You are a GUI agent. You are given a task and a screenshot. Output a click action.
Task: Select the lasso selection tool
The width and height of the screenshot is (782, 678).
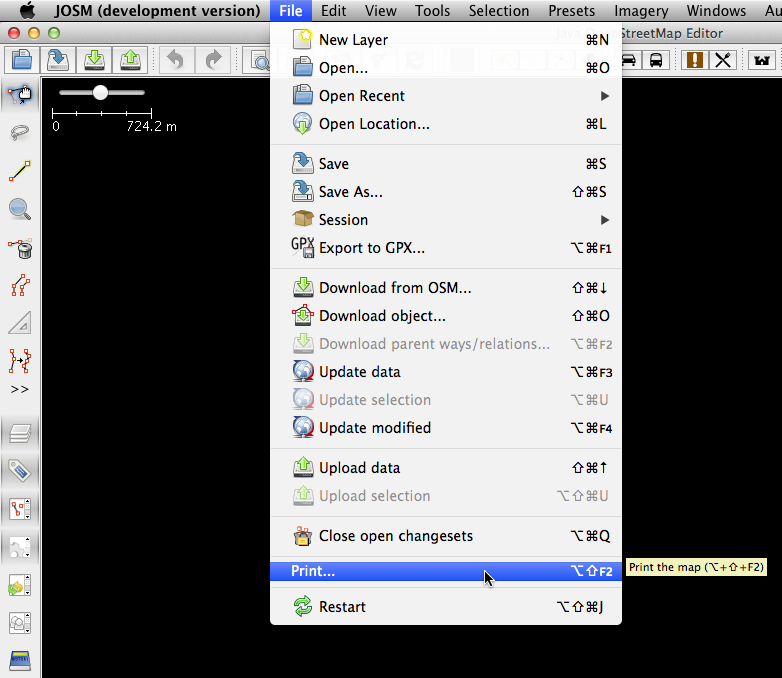click(x=19, y=133)
